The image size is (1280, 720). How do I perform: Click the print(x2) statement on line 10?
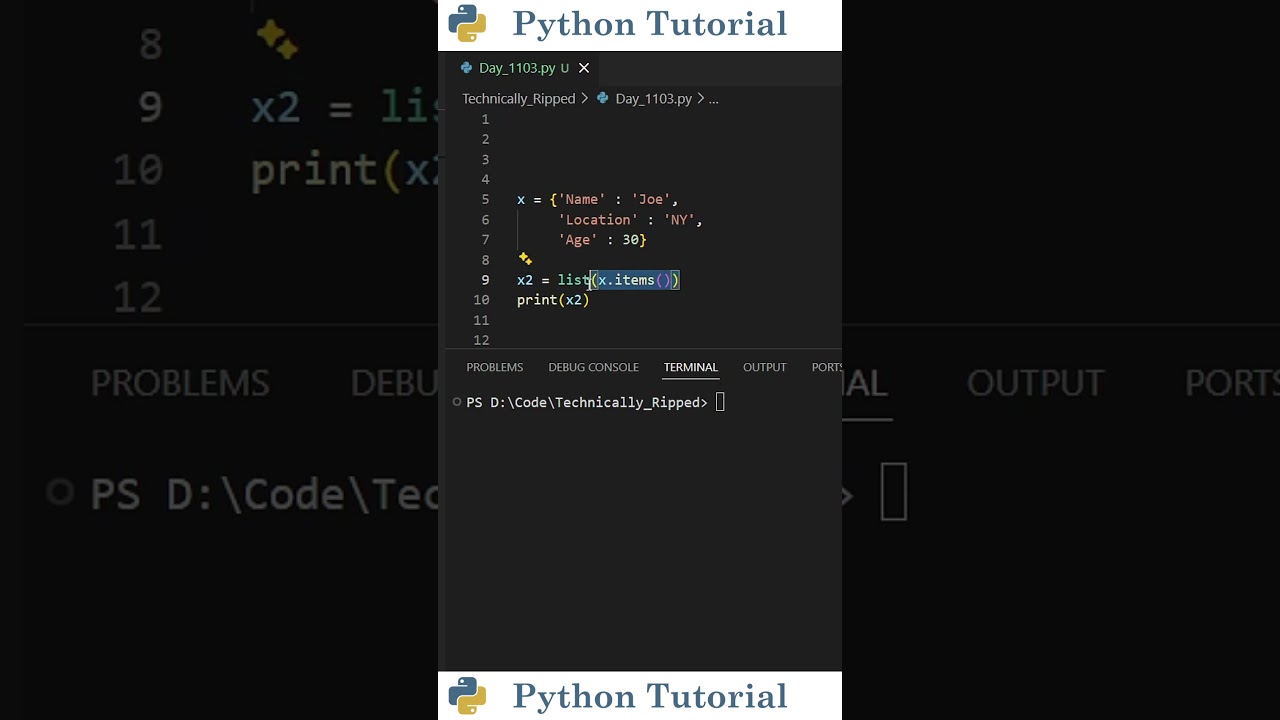point(553,300)
